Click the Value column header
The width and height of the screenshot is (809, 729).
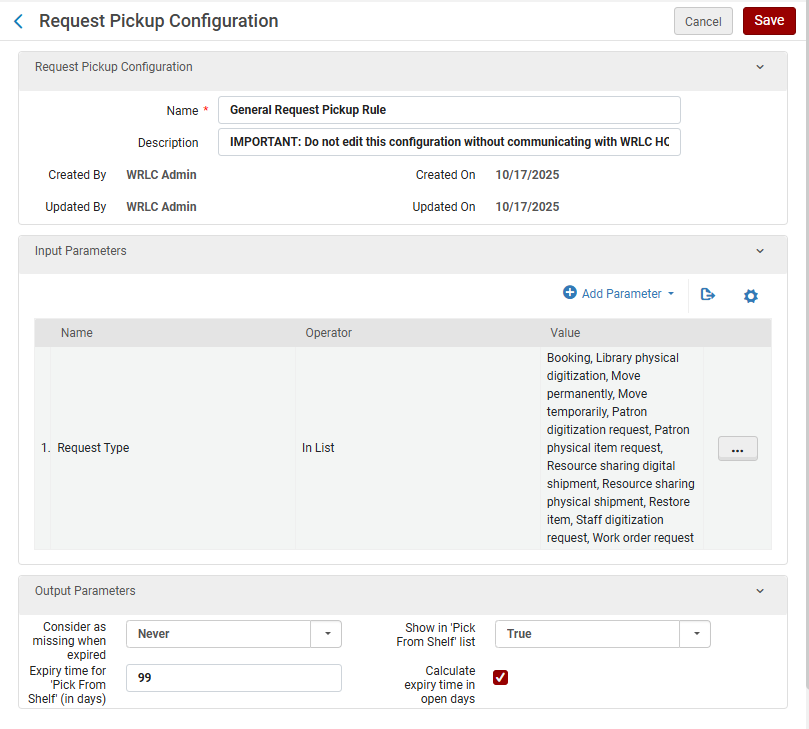[x=565, y=333]
